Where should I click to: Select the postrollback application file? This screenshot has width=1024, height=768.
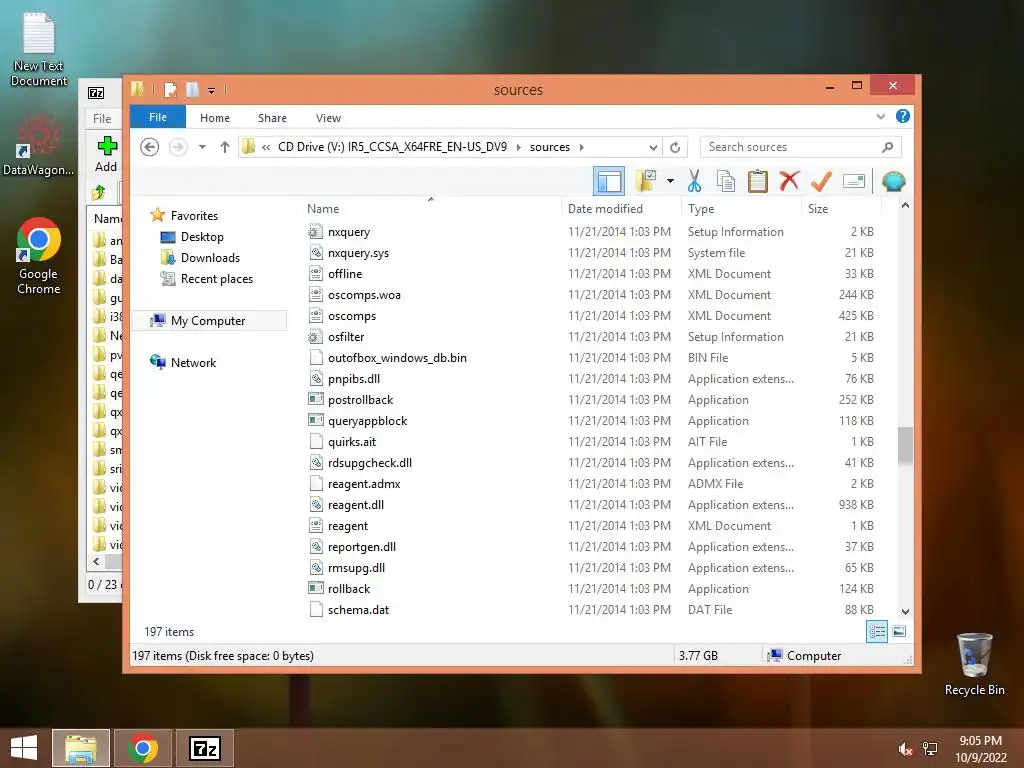(360, 400)
